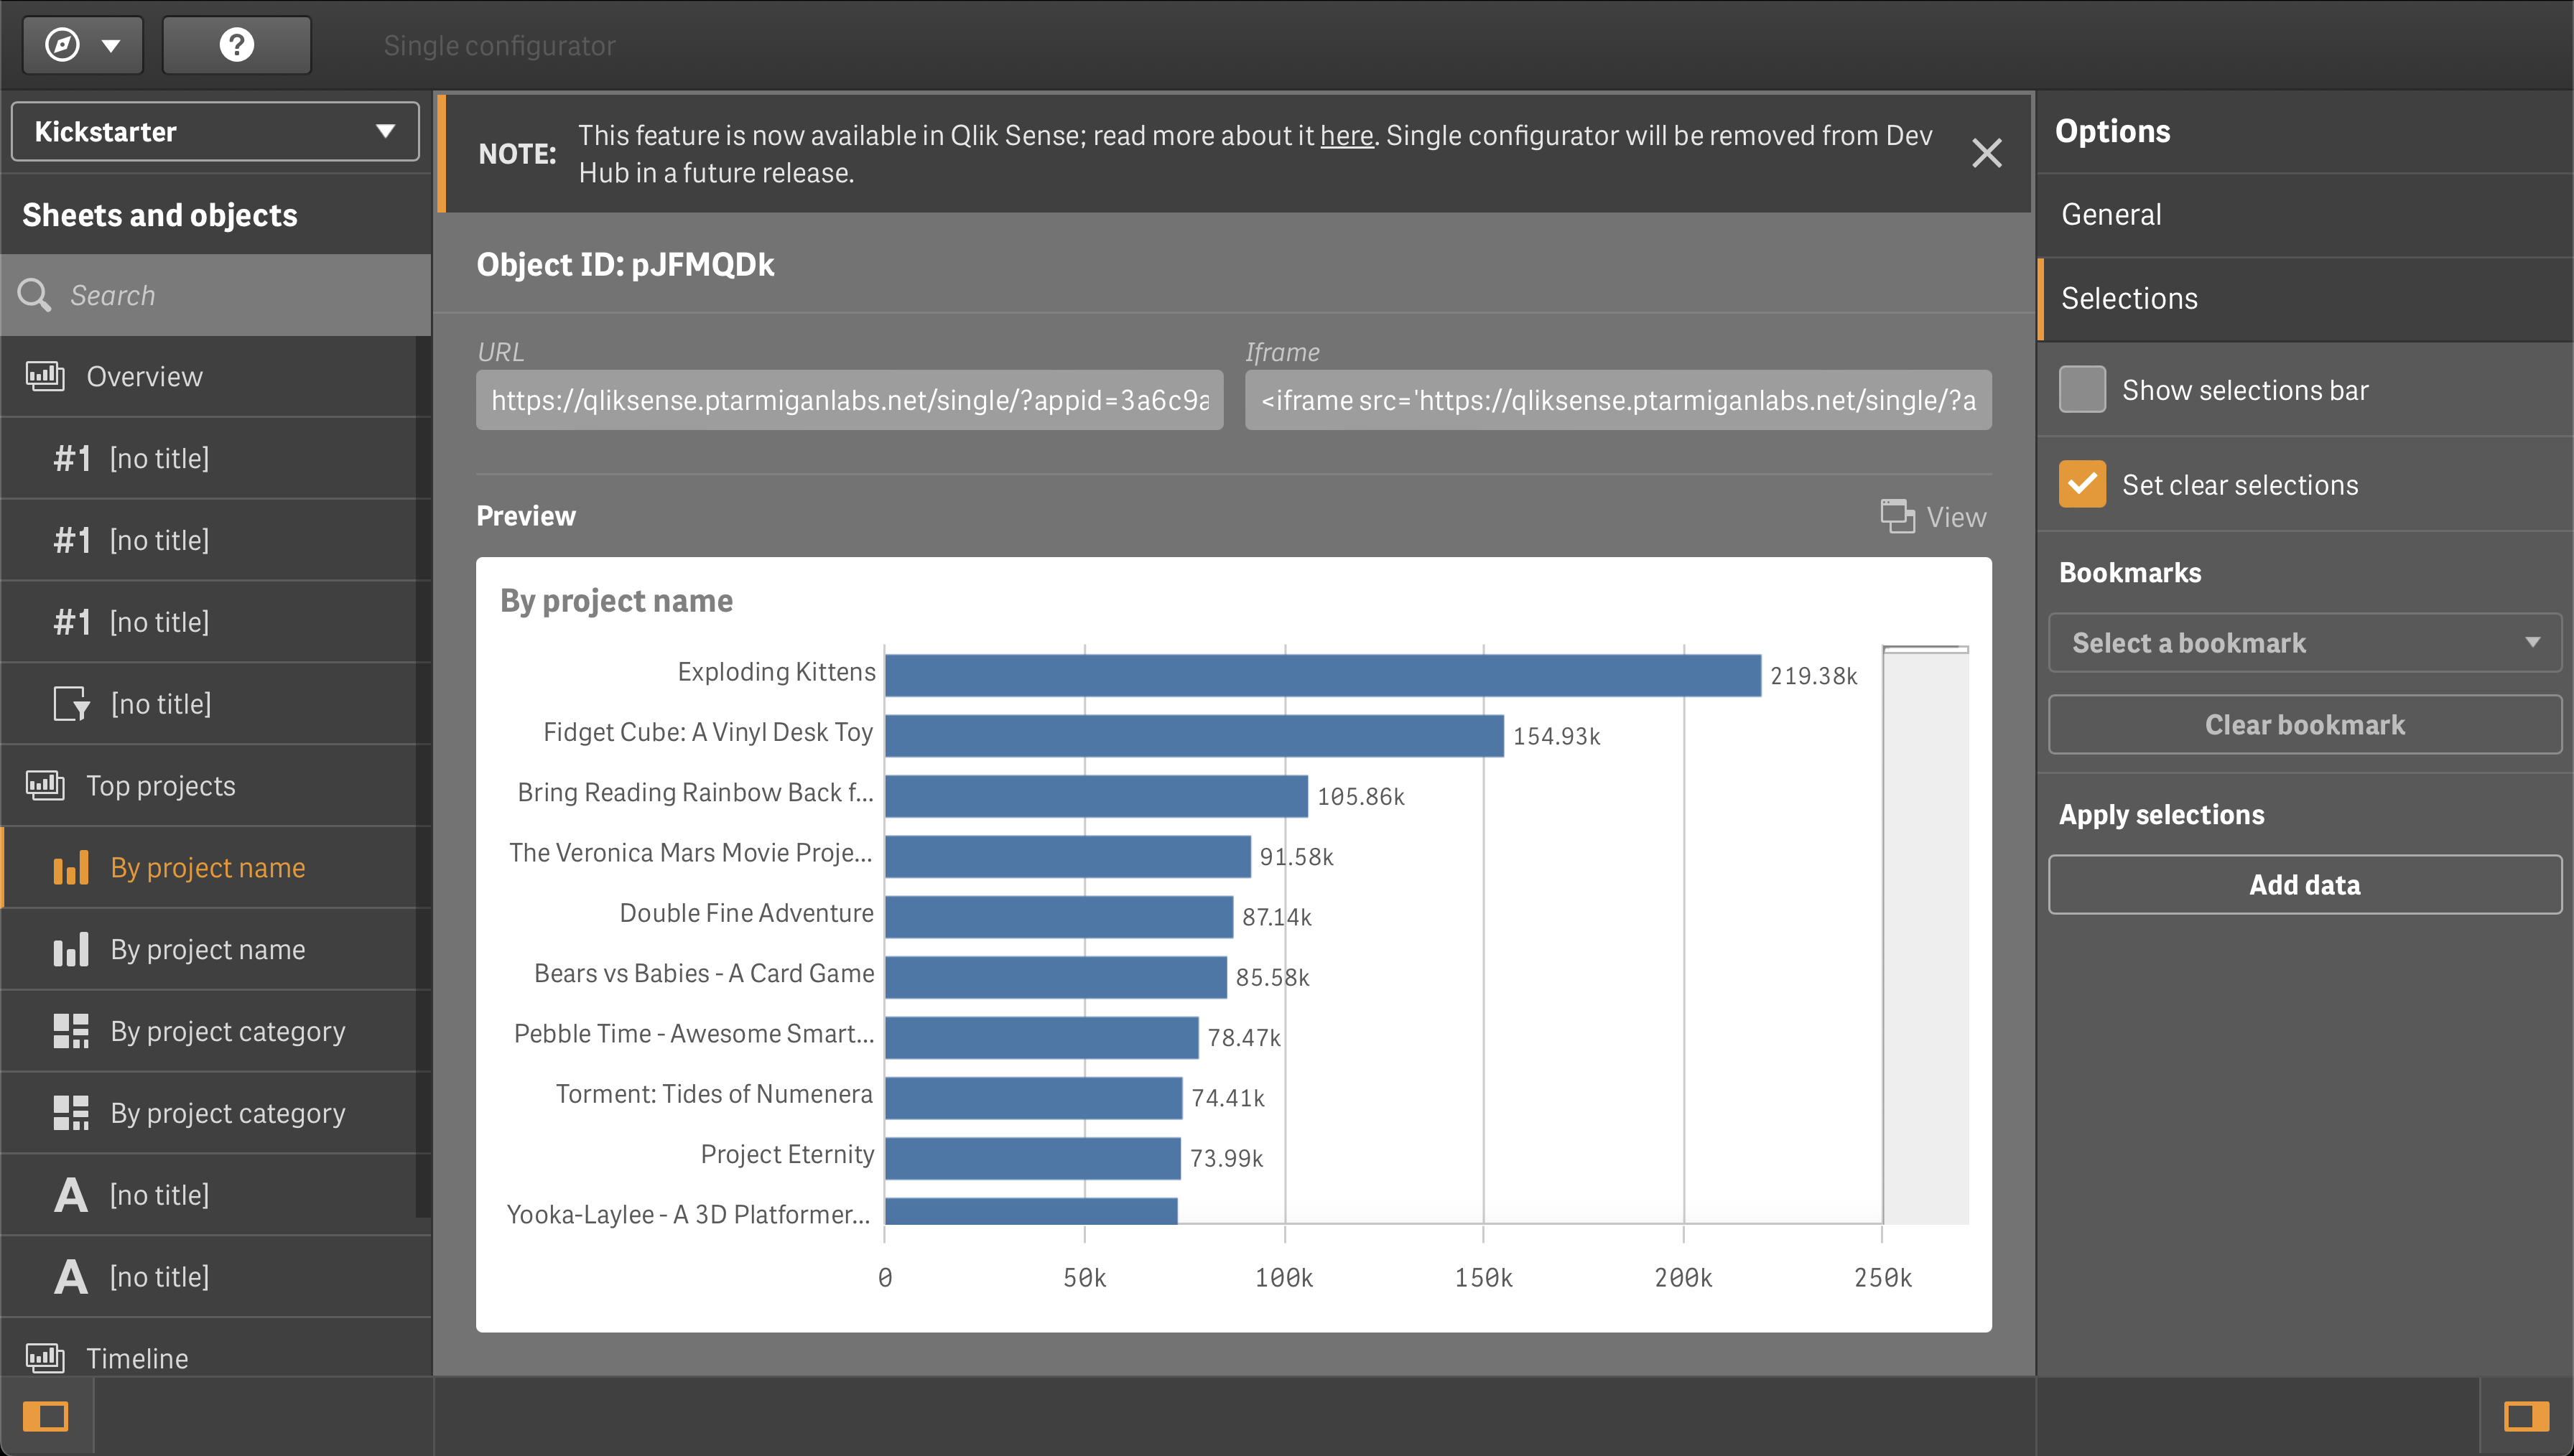This screenshot has height=1456, width=2574.
Task: Select the filter pane [no title] object
Action: pos(160,704)
